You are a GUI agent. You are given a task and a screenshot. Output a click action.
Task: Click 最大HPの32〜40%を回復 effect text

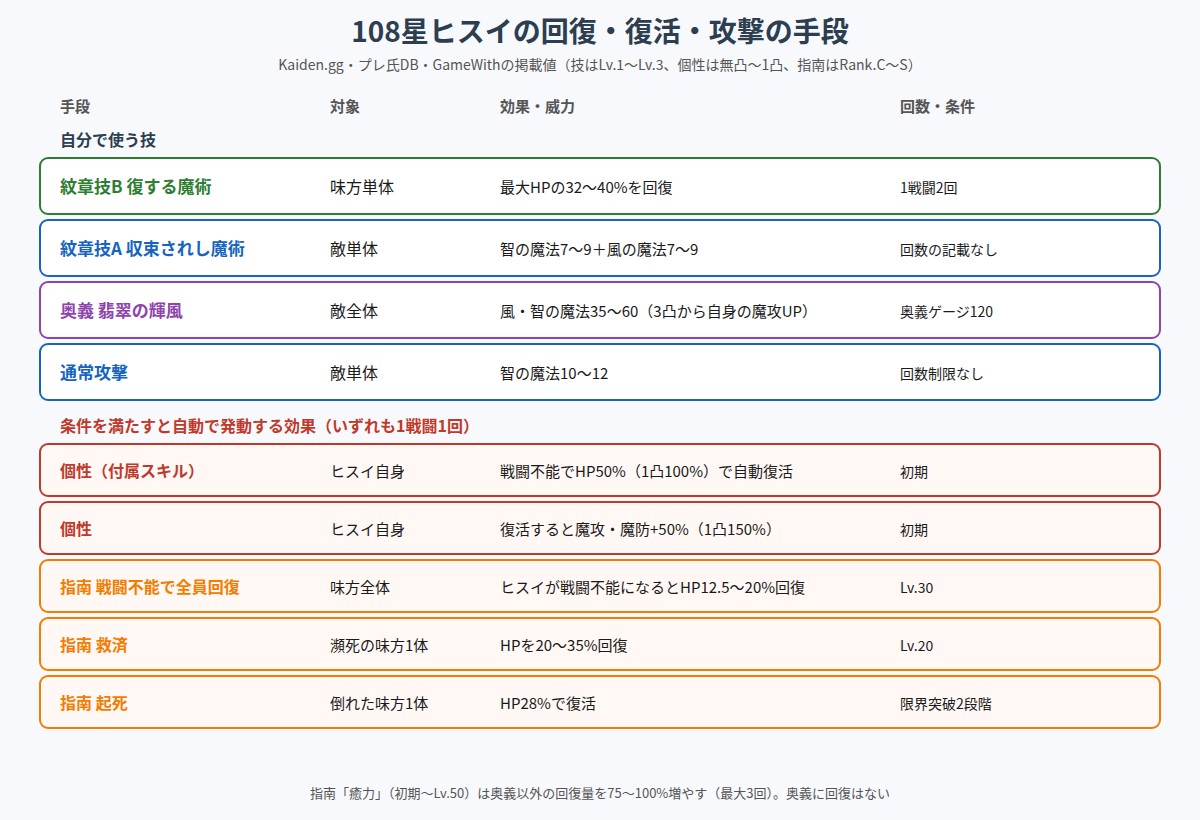586,187
